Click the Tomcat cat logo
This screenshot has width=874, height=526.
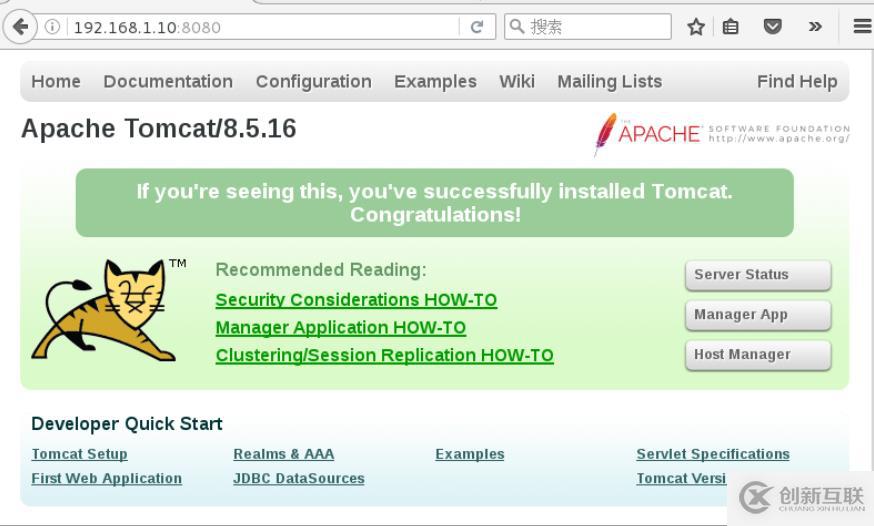[x=109, y=310]
